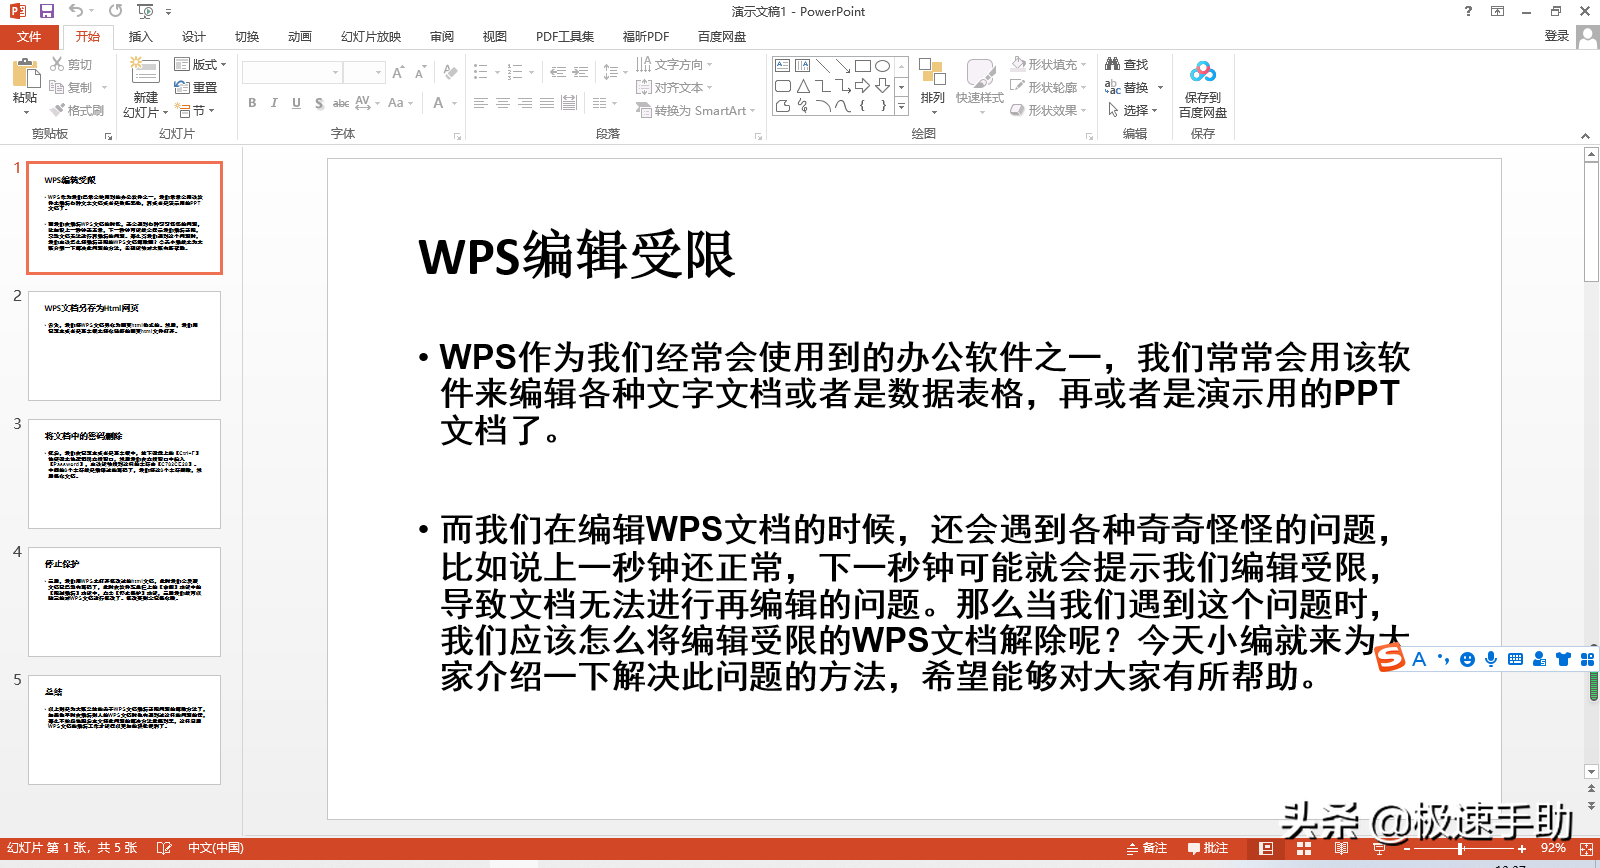The image size is (1600, 868).
Task: Toggle underline formatting
Action: point(296,102)
